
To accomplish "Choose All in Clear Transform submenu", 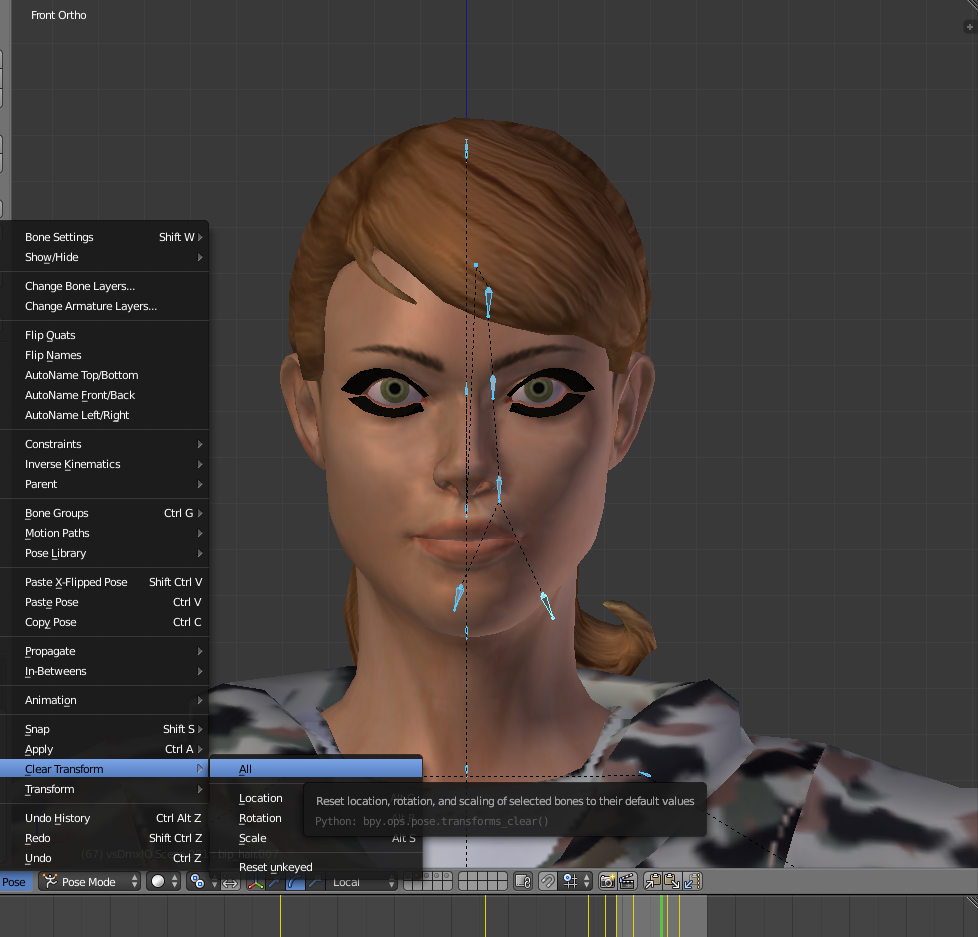I will click(316, 769).
